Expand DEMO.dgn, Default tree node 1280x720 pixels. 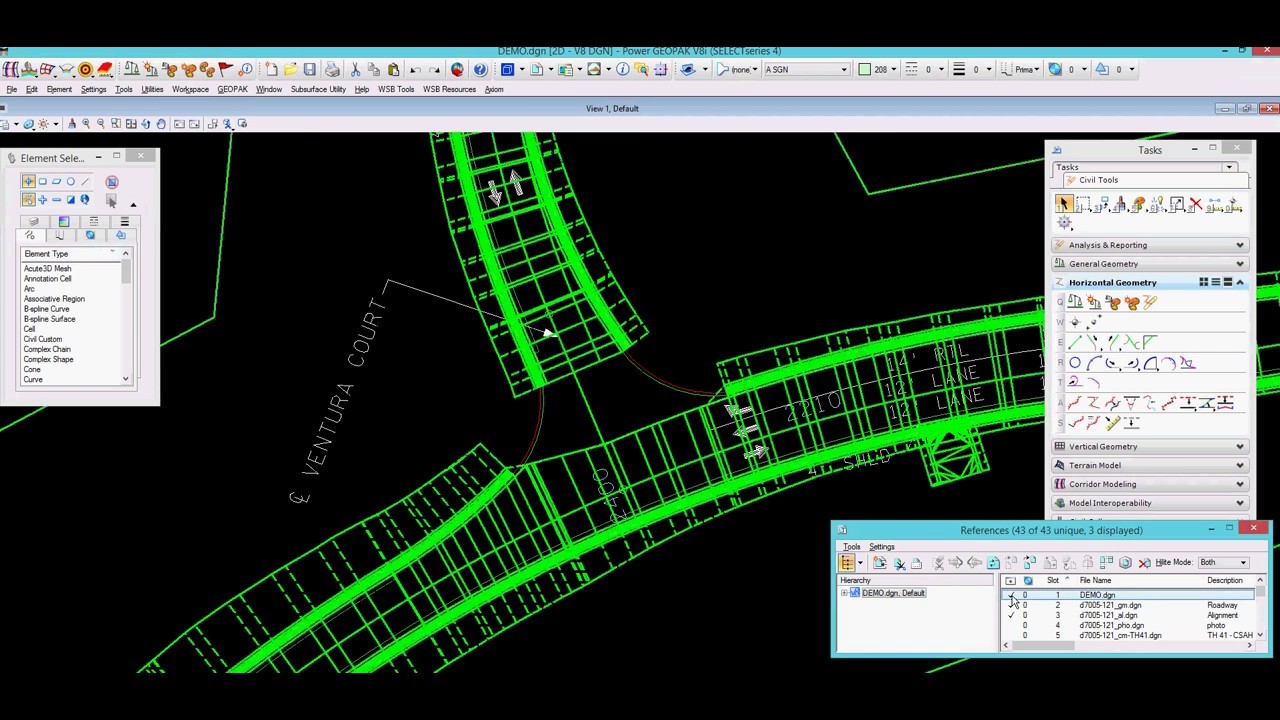pos(844,594)
